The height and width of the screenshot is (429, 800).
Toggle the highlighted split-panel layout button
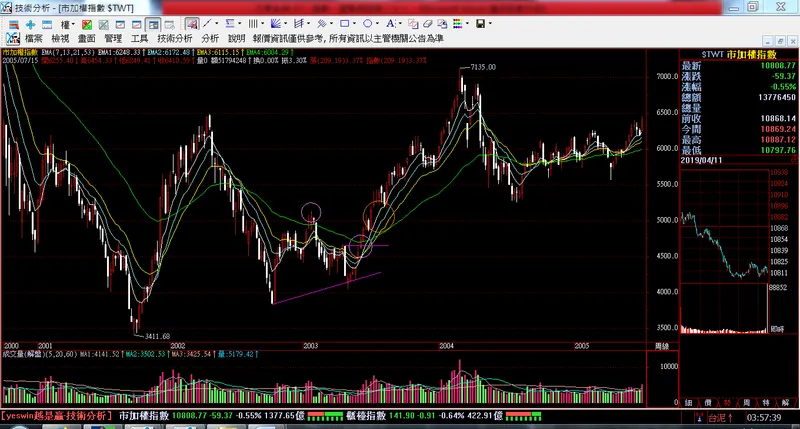[x=153, y=24]
